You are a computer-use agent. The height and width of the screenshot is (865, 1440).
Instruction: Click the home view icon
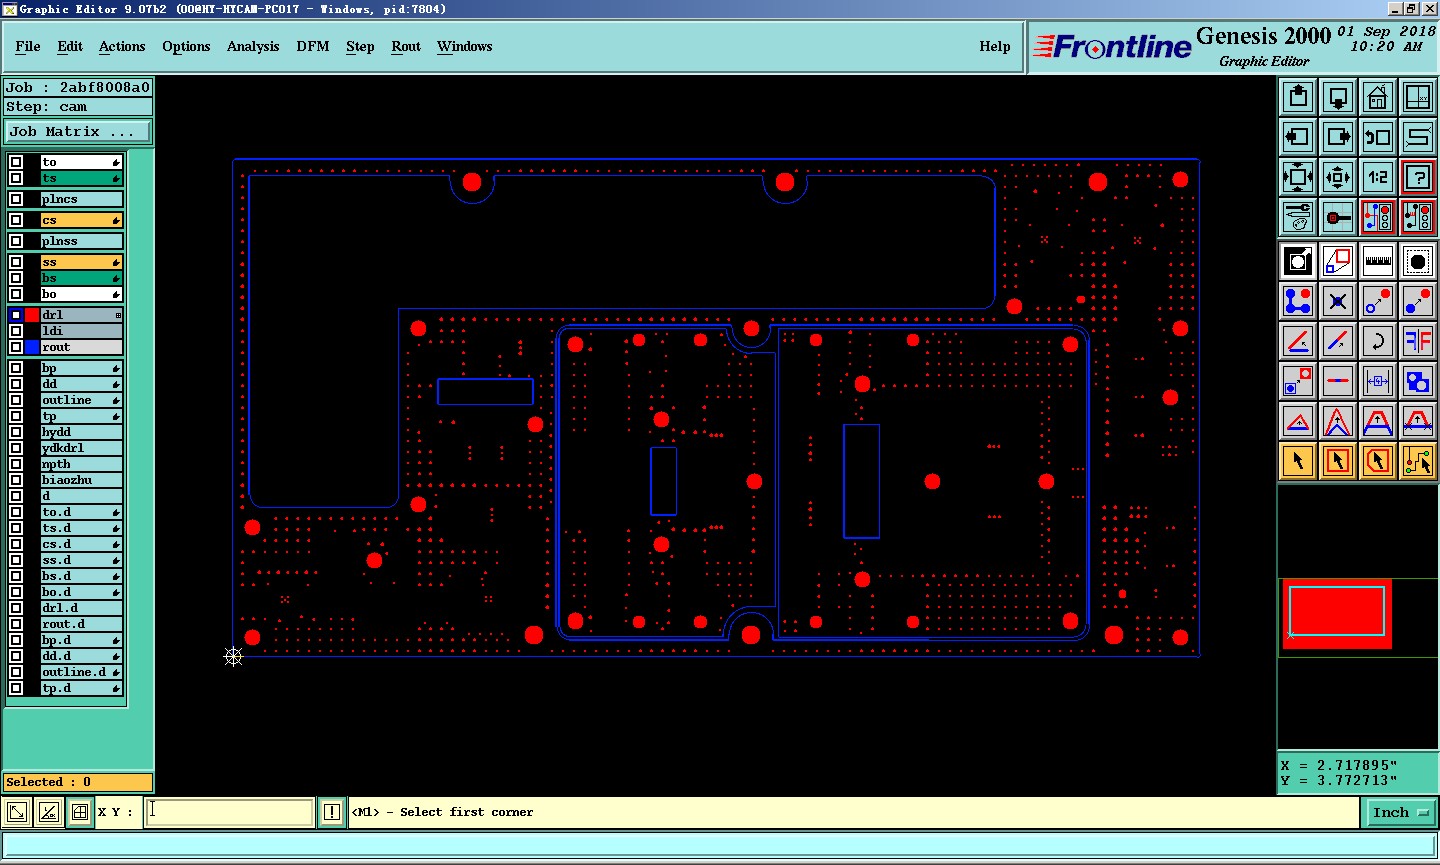tap(1378, 97)
